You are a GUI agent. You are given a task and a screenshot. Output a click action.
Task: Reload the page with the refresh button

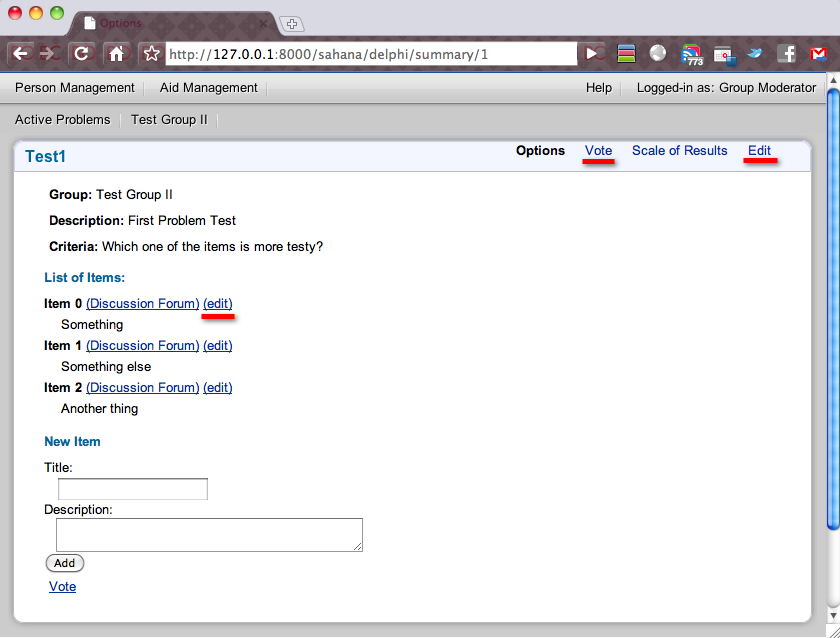pos(83,54)
